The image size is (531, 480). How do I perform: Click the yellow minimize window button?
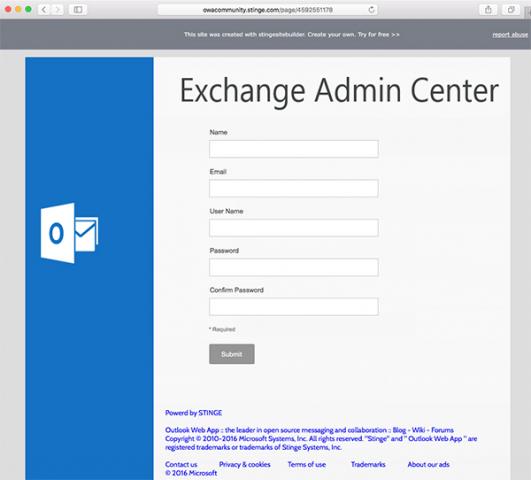18,9
